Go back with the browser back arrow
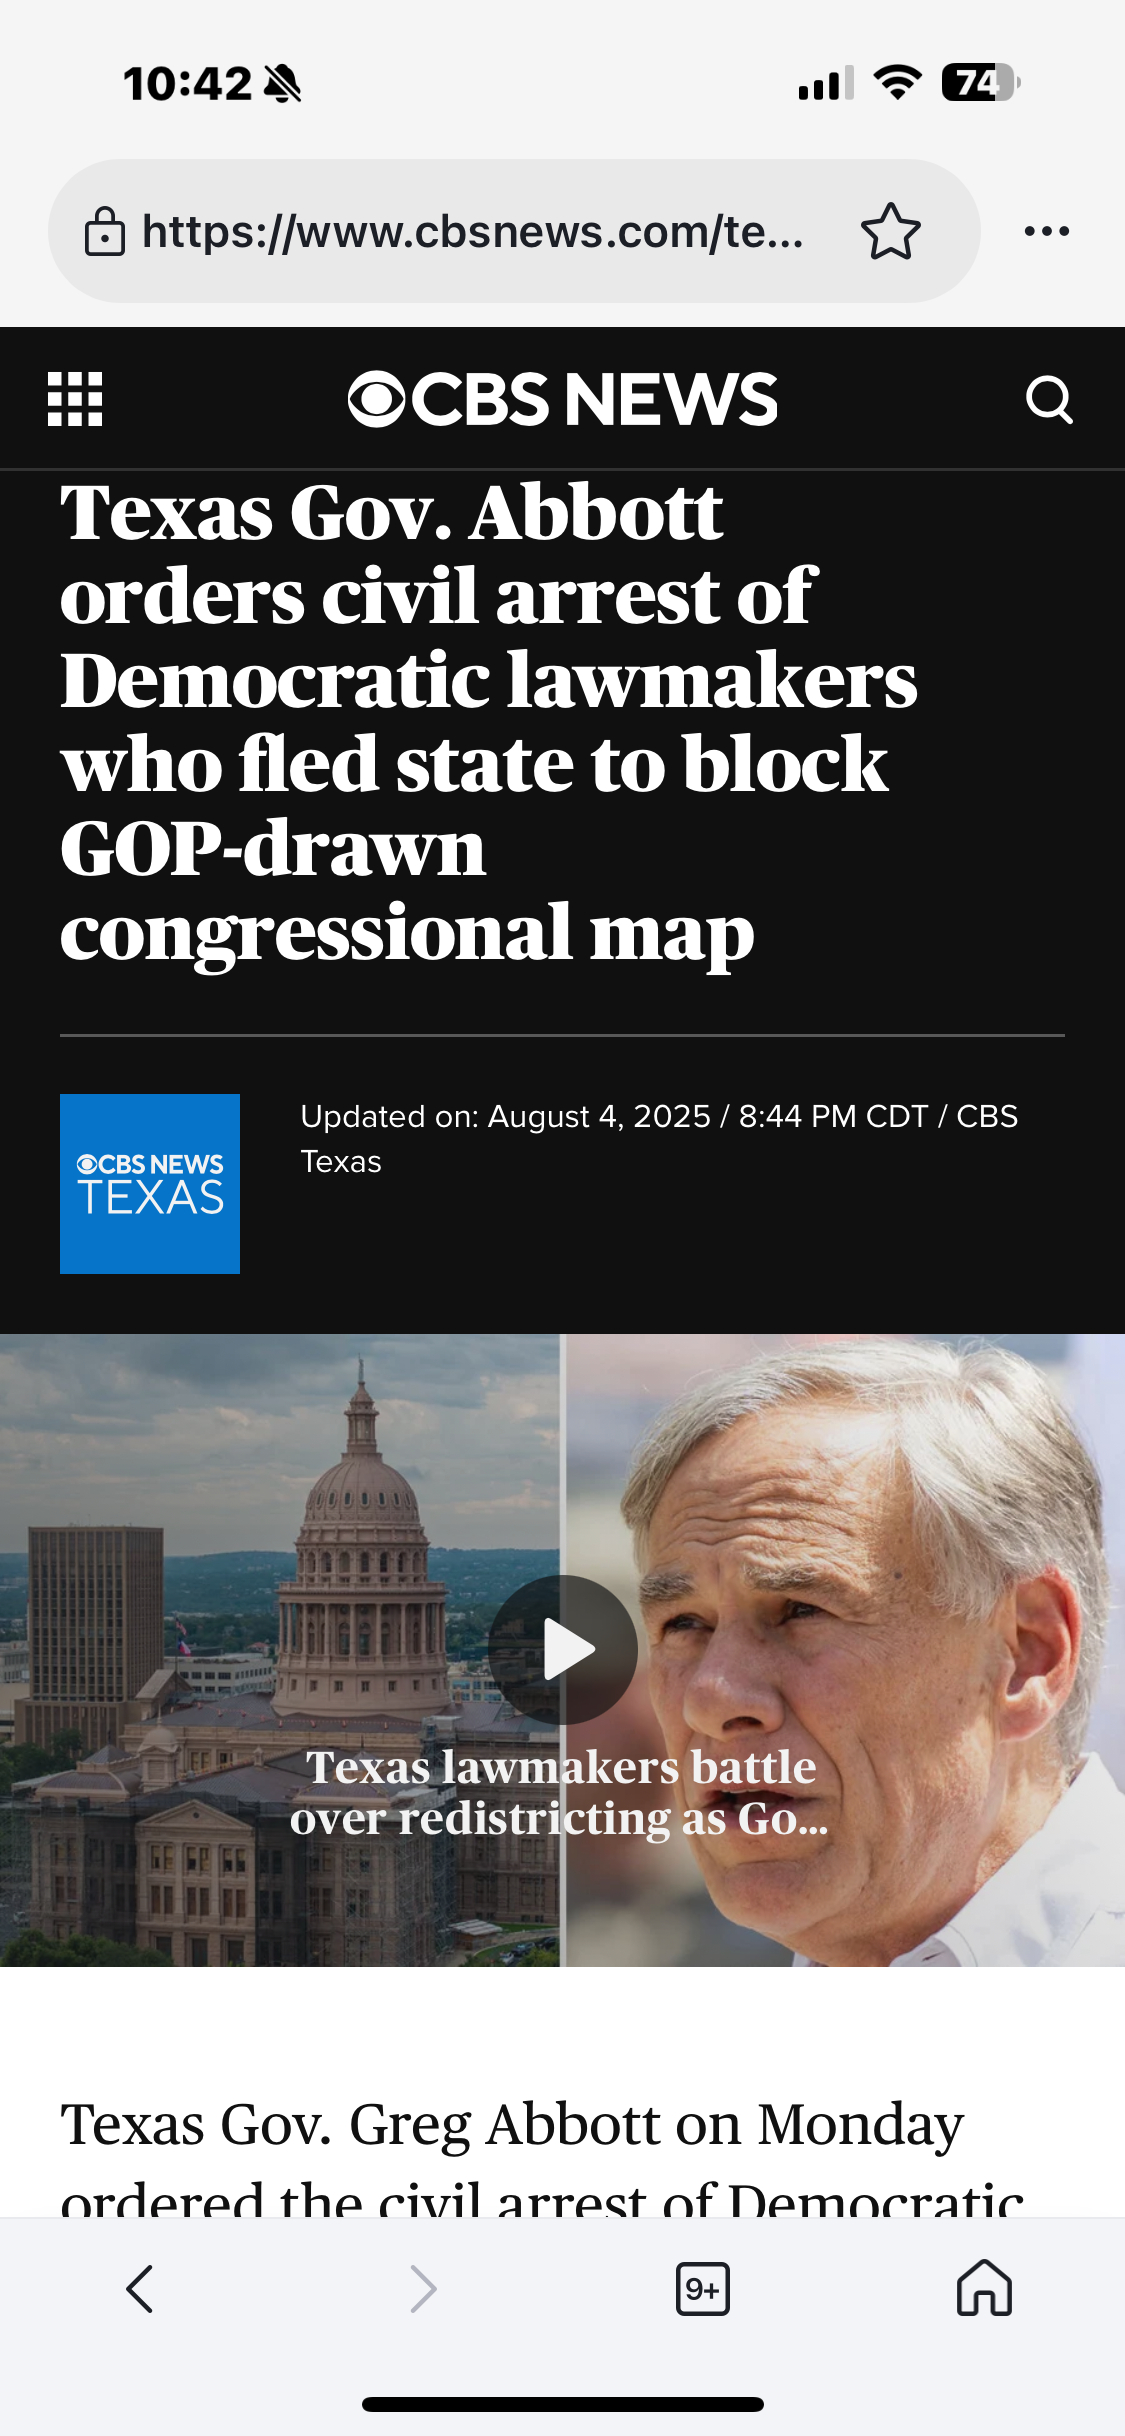1125x2436 pixels. coord(140,2289)
